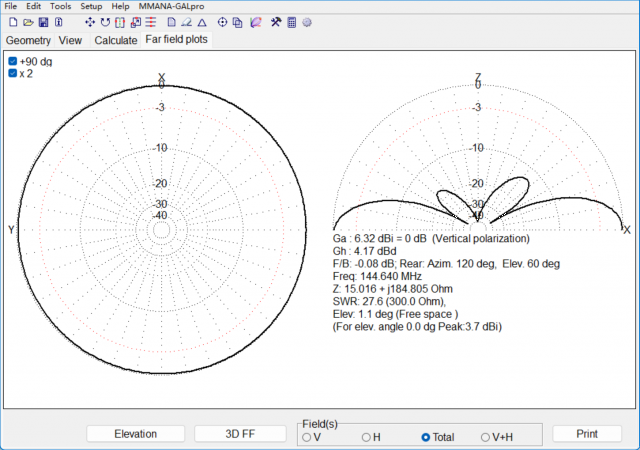640x450 pixels.
Task: Switch to the Geometry tab
Action: (28, 41)
